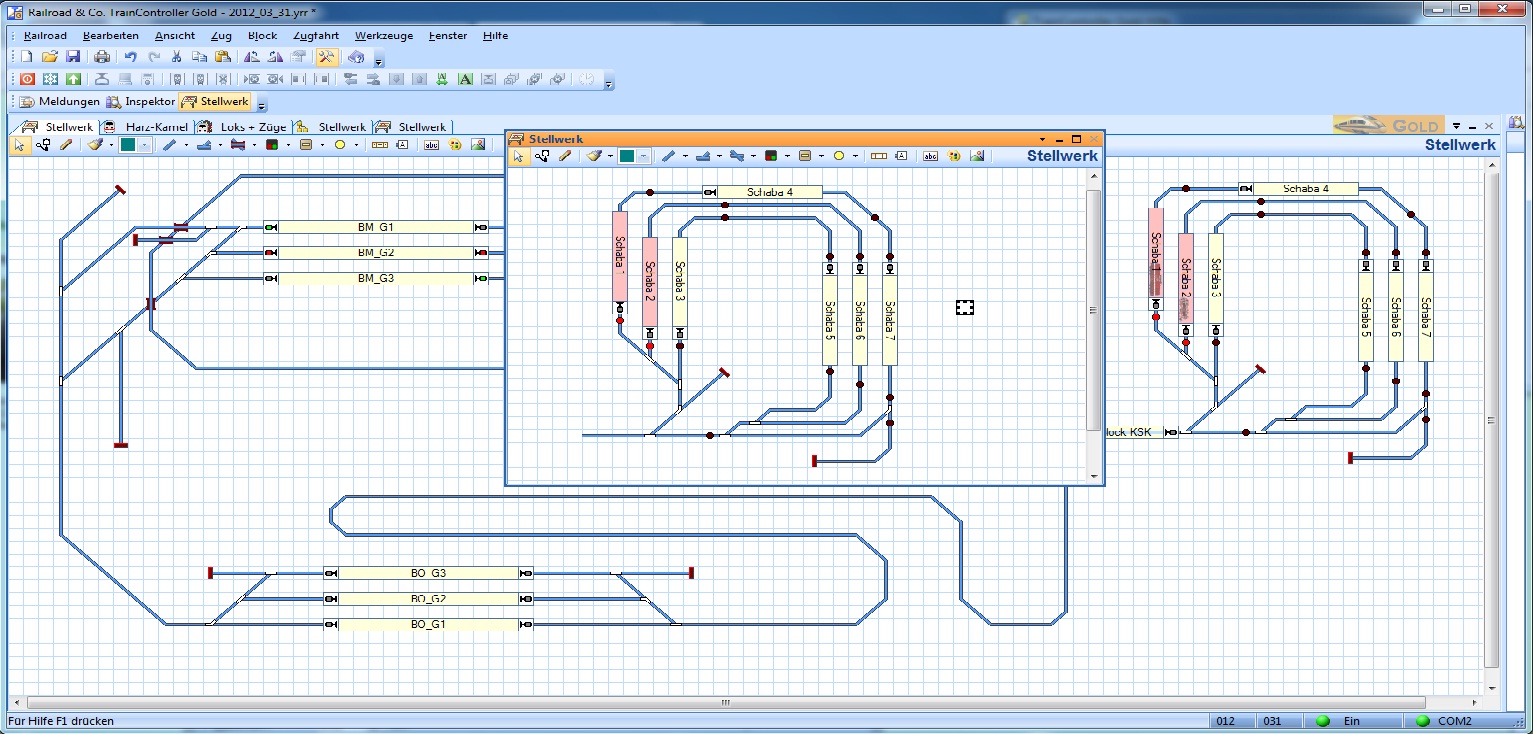
Task: Save the layout with the floppy disk icon
Action: [73, 57]
